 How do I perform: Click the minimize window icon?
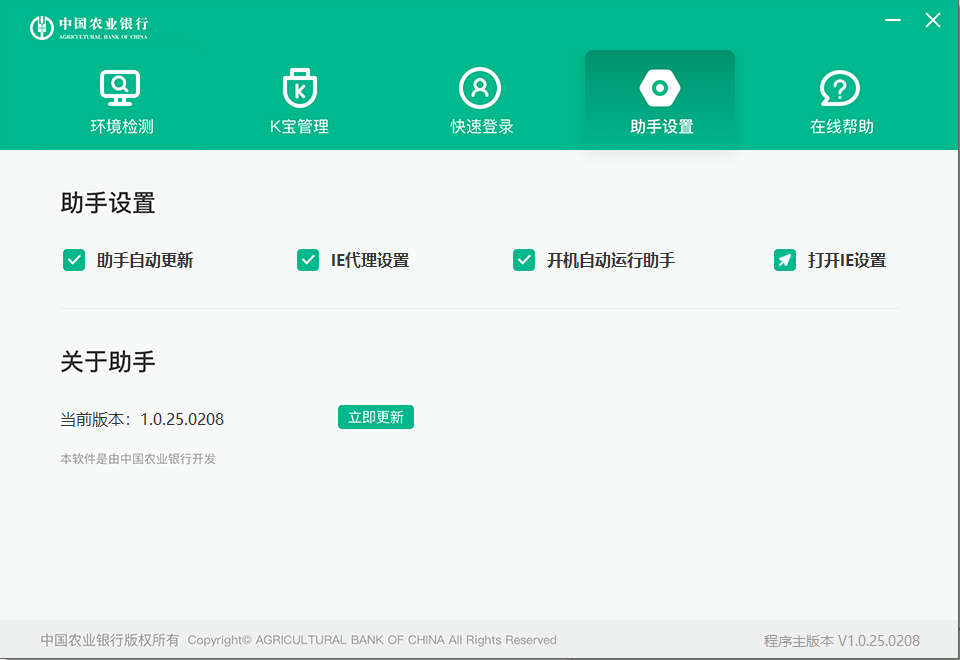892,19
